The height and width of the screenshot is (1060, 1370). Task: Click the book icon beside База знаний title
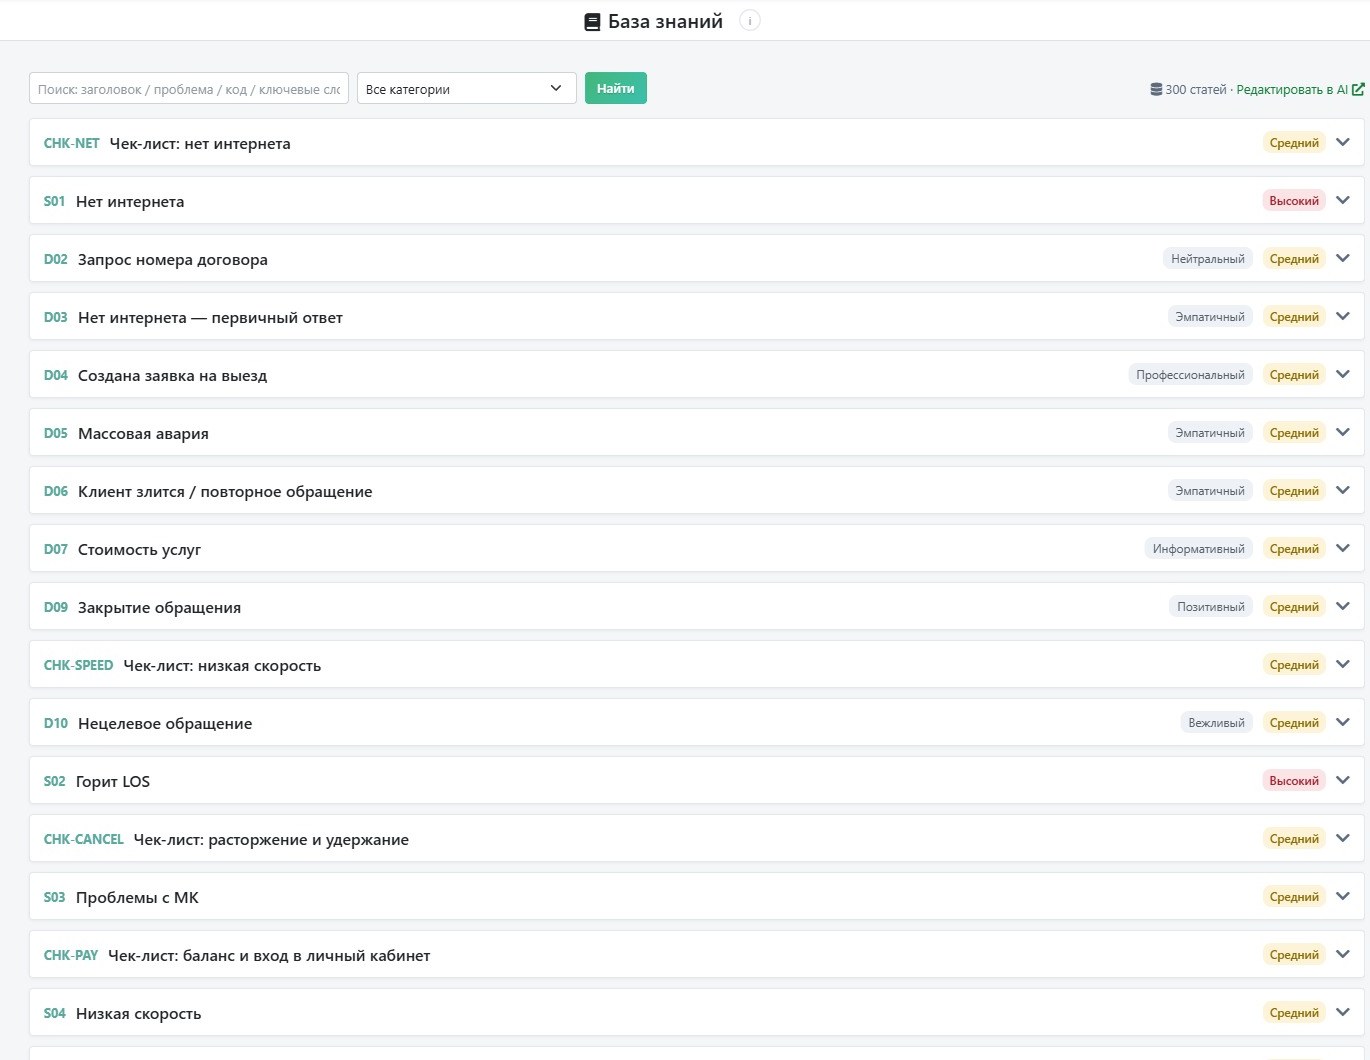tap(593, 22)
